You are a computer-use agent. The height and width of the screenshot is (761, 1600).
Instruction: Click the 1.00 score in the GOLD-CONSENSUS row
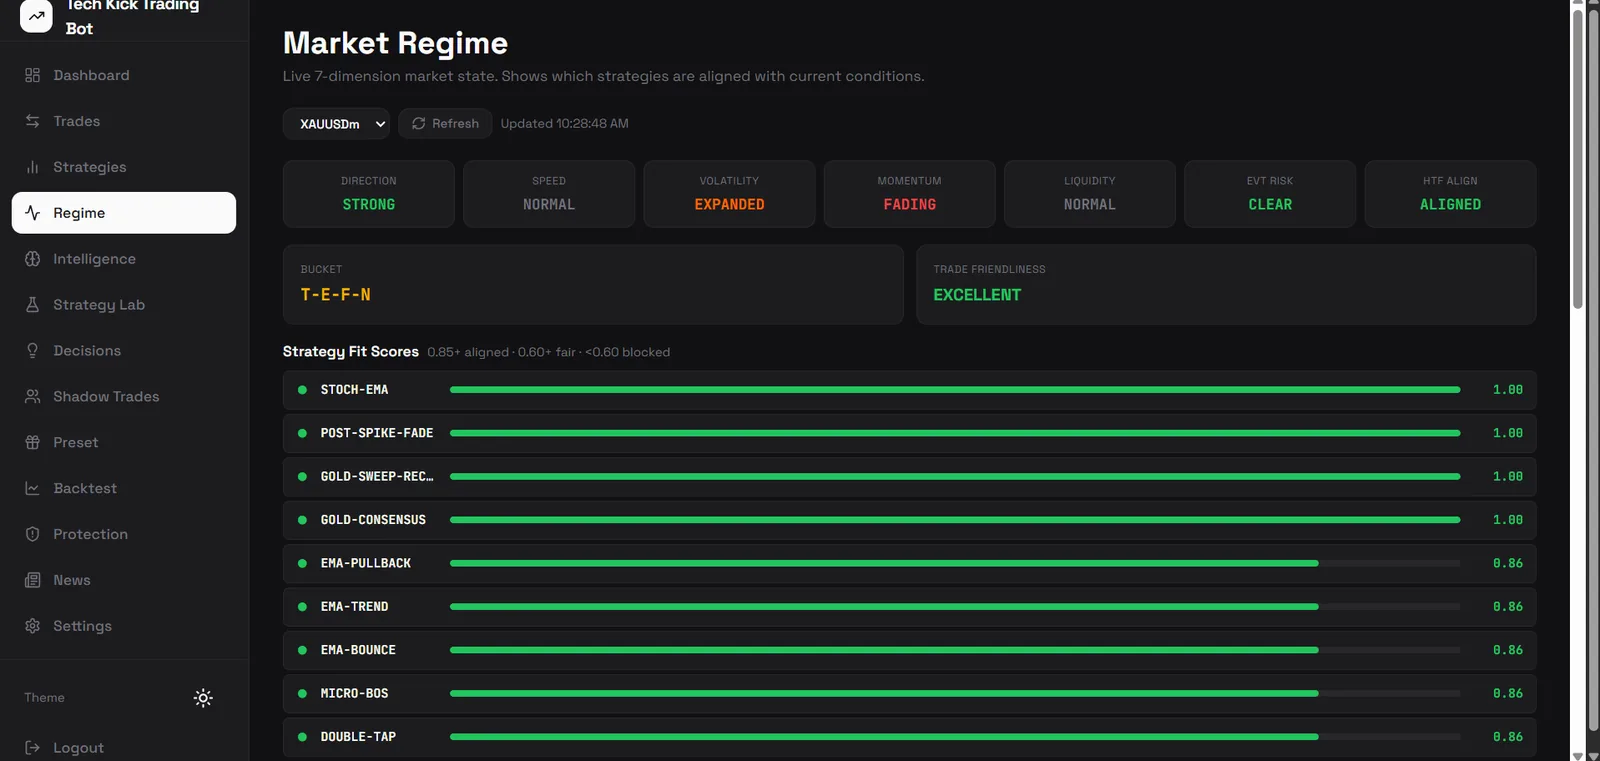[x=1508, y=520]
